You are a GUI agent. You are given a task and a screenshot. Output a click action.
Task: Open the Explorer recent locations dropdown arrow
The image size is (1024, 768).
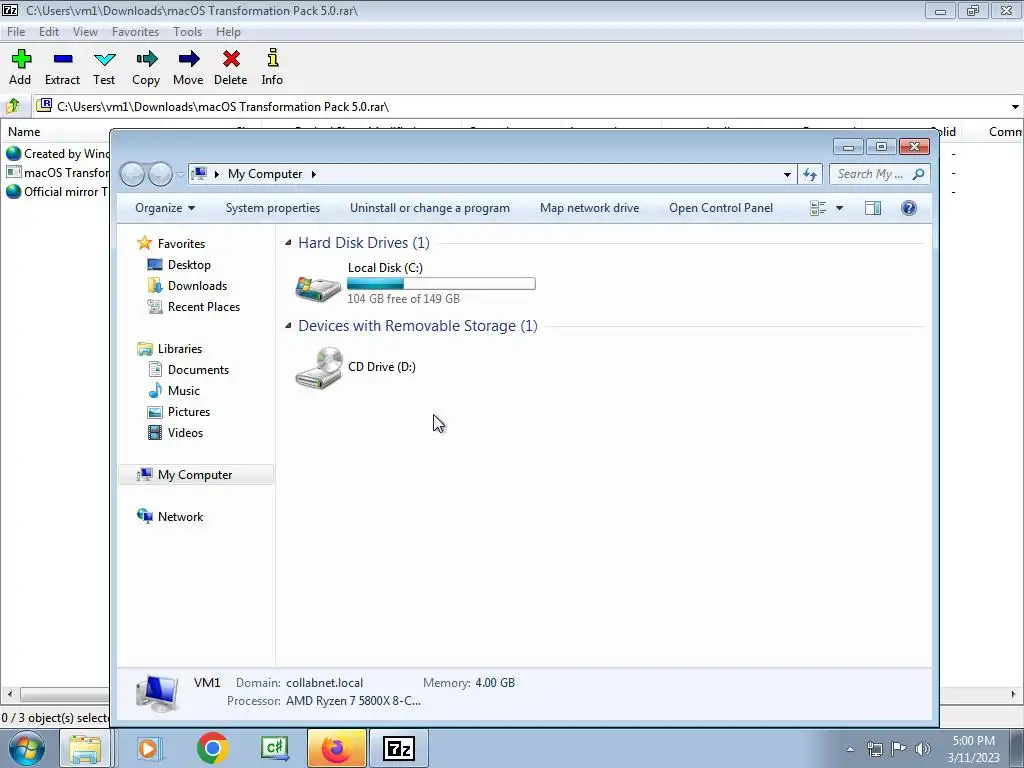pos(180,174)
